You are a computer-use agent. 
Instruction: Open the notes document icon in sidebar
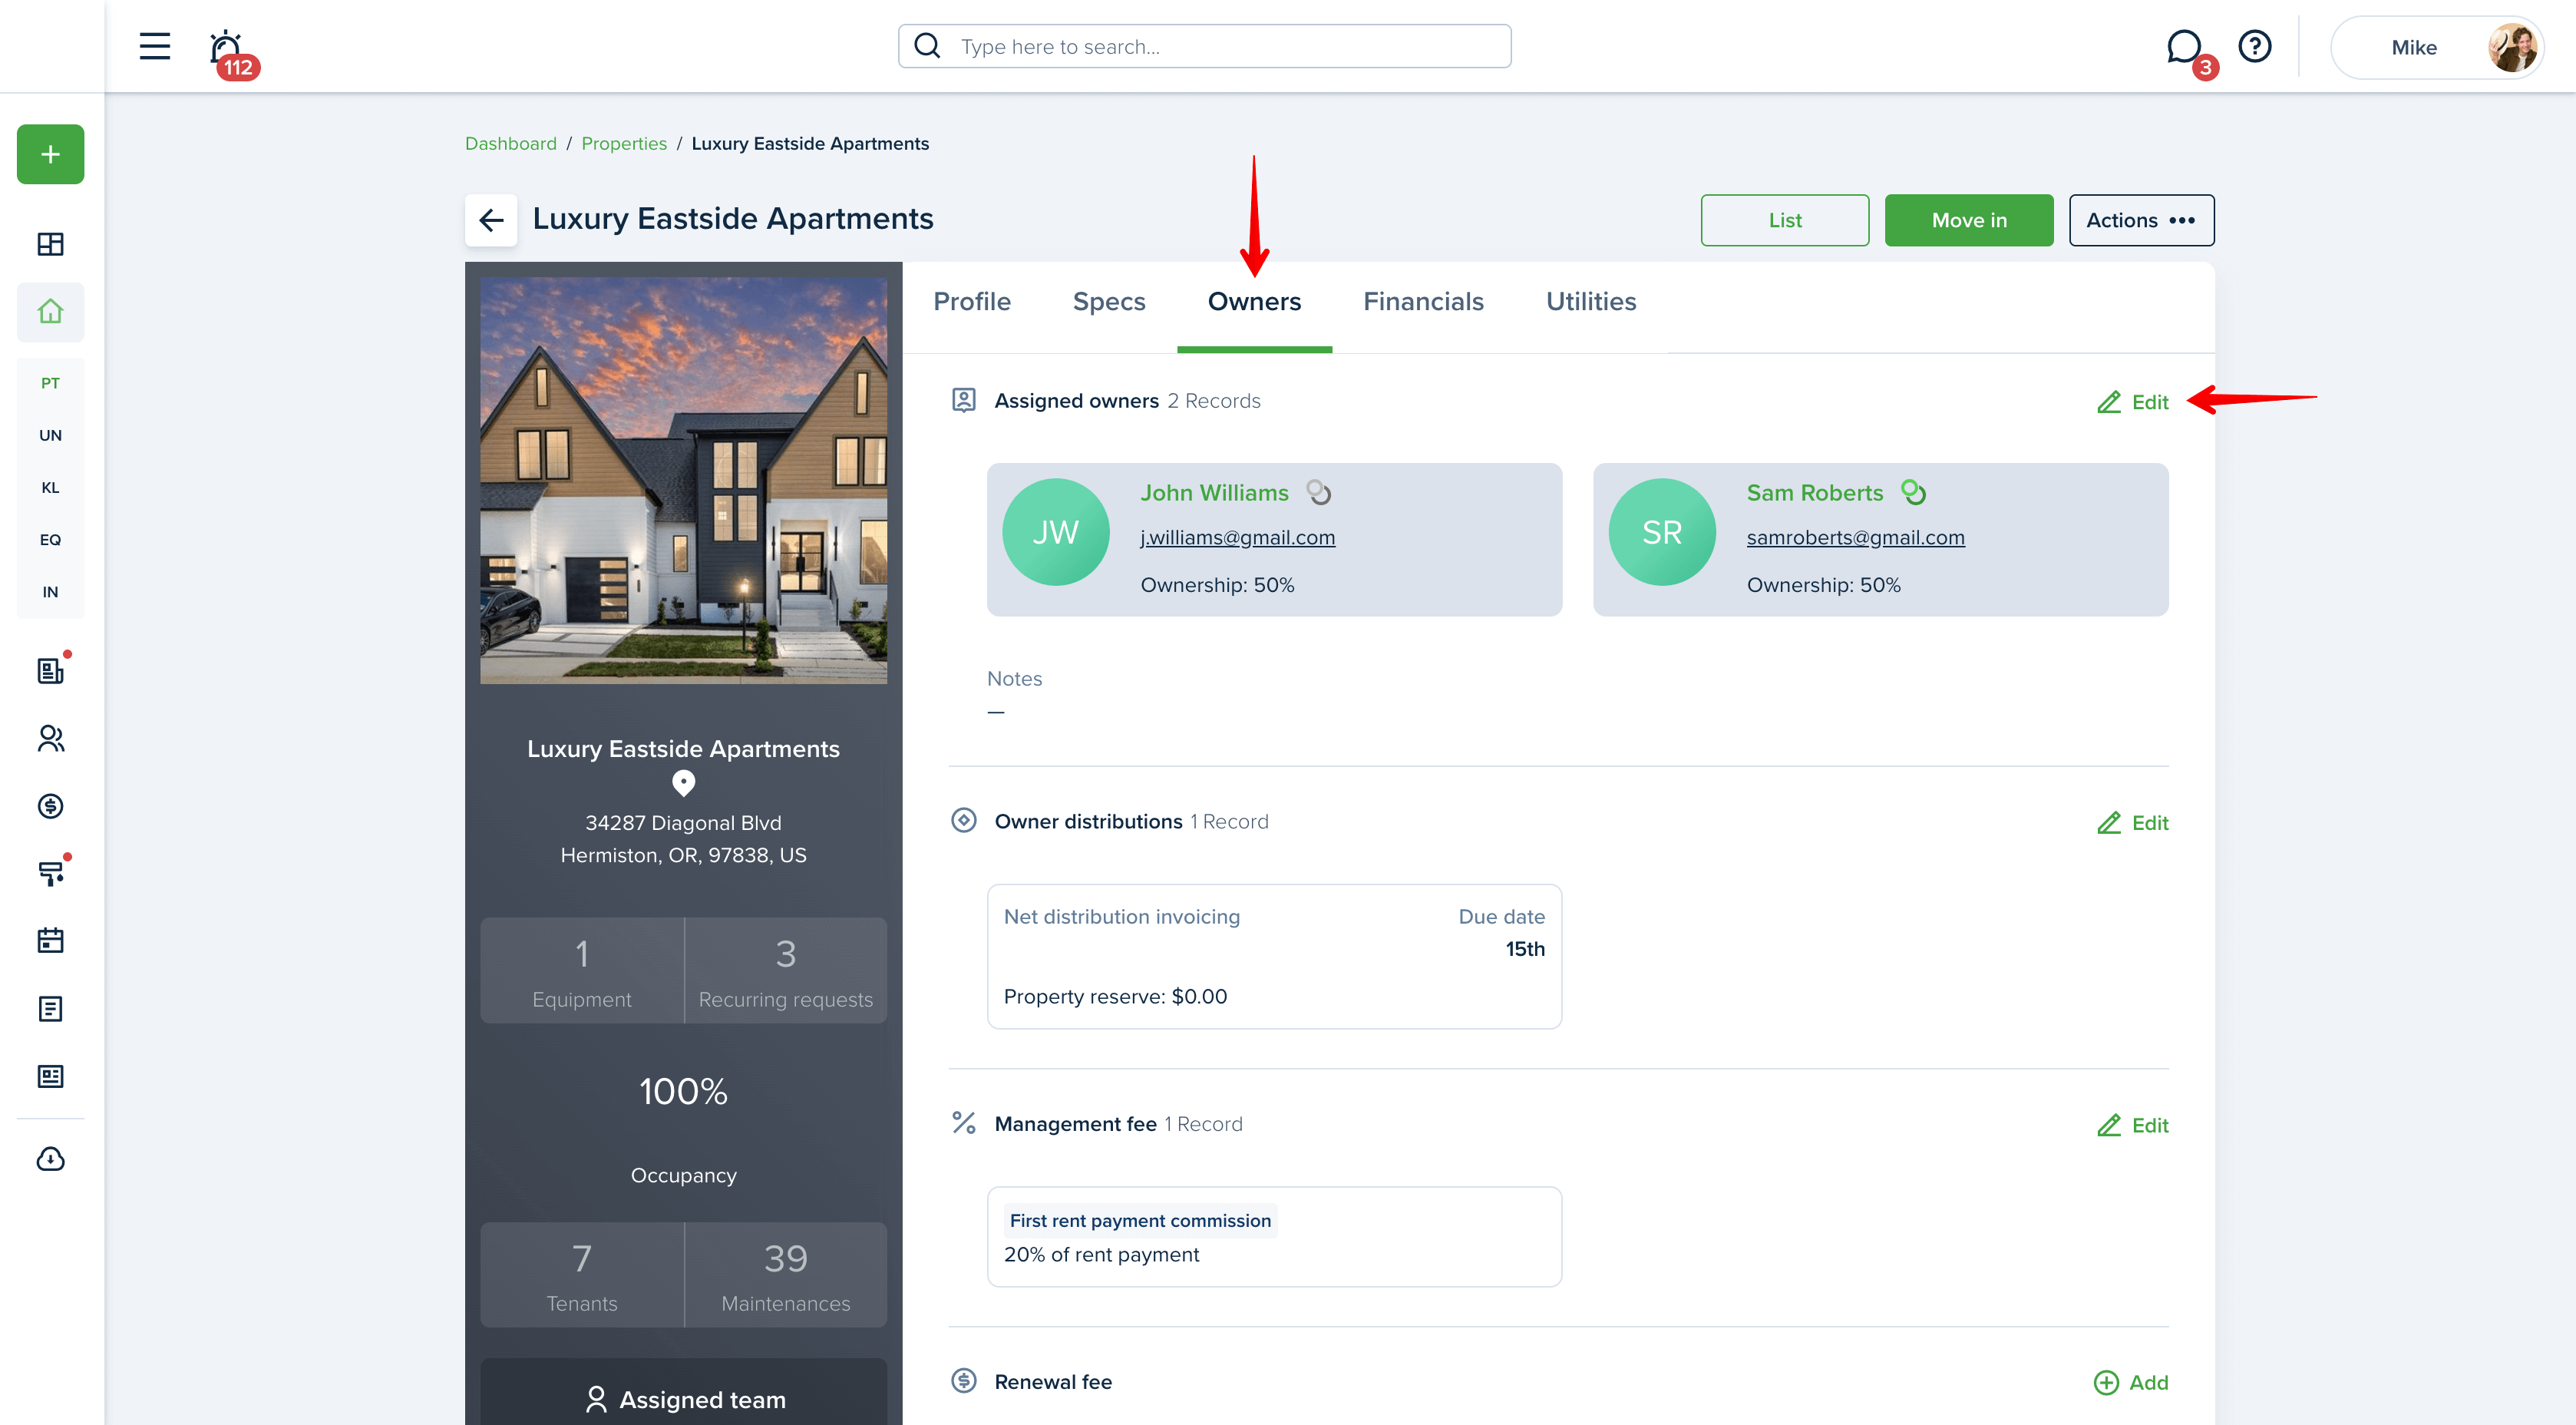pos(50,1008)
